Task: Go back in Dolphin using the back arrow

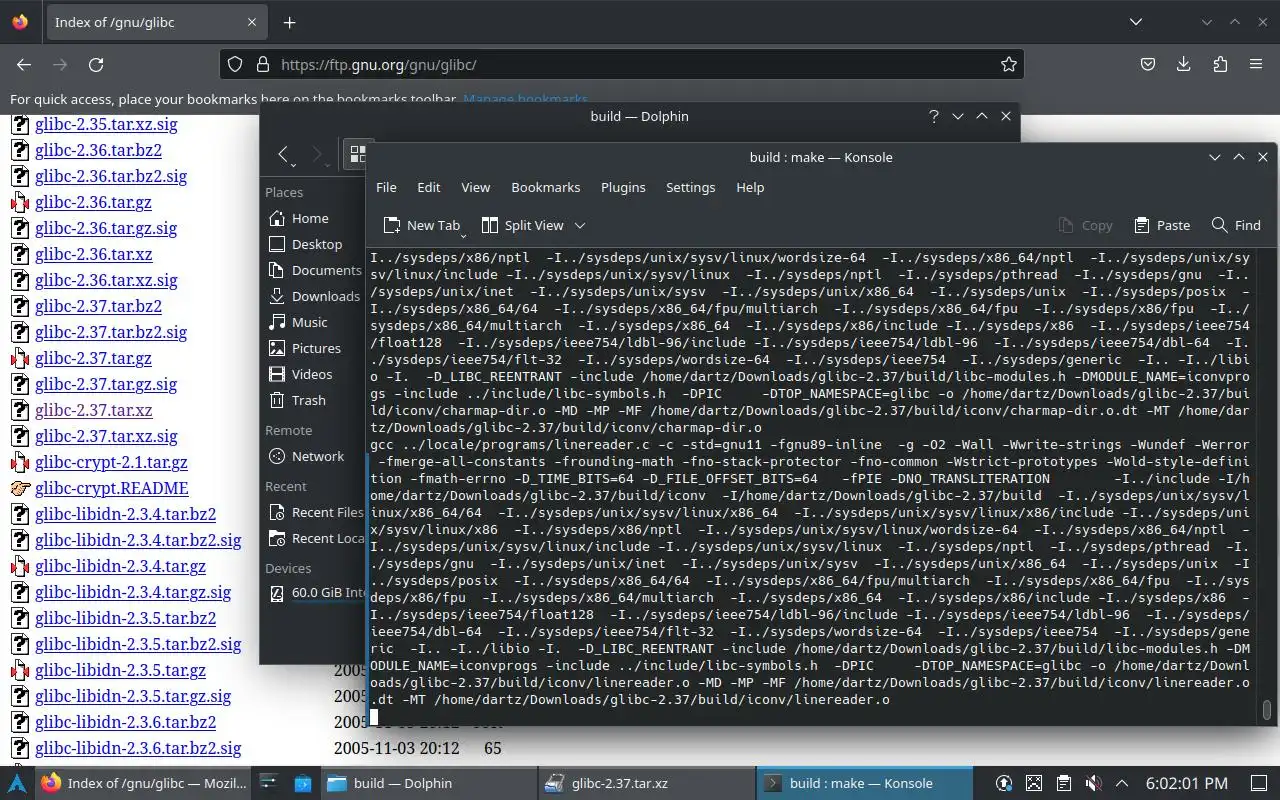Action: 284,154
